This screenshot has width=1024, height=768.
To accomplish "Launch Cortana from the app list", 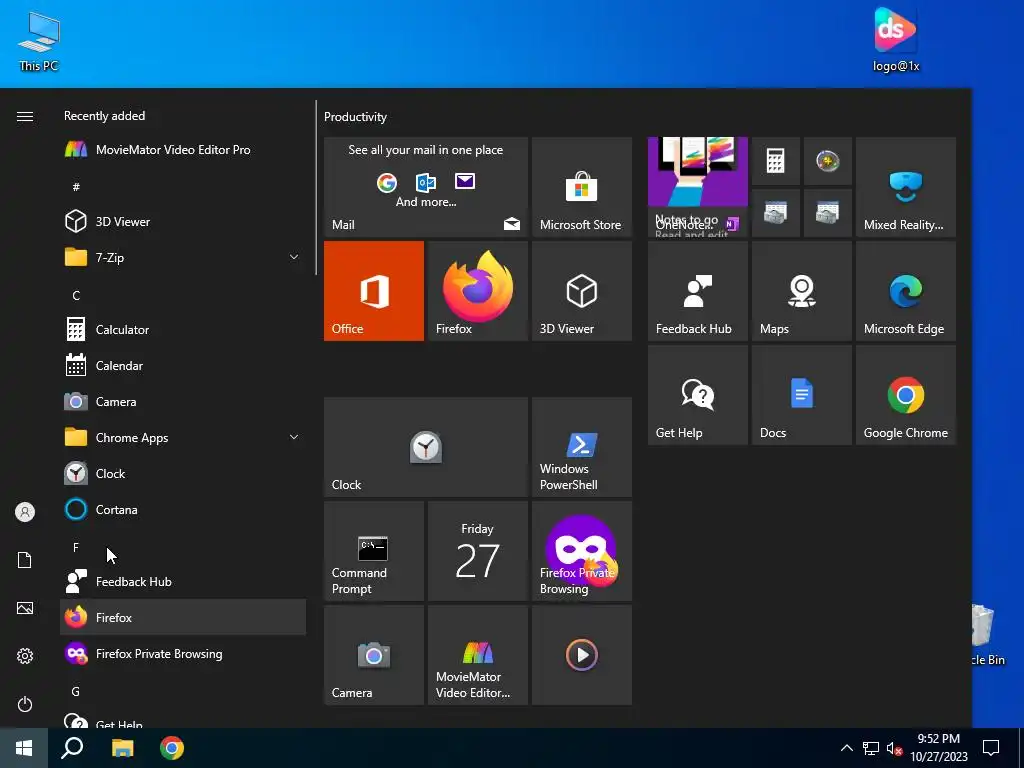I will (183, 509).
